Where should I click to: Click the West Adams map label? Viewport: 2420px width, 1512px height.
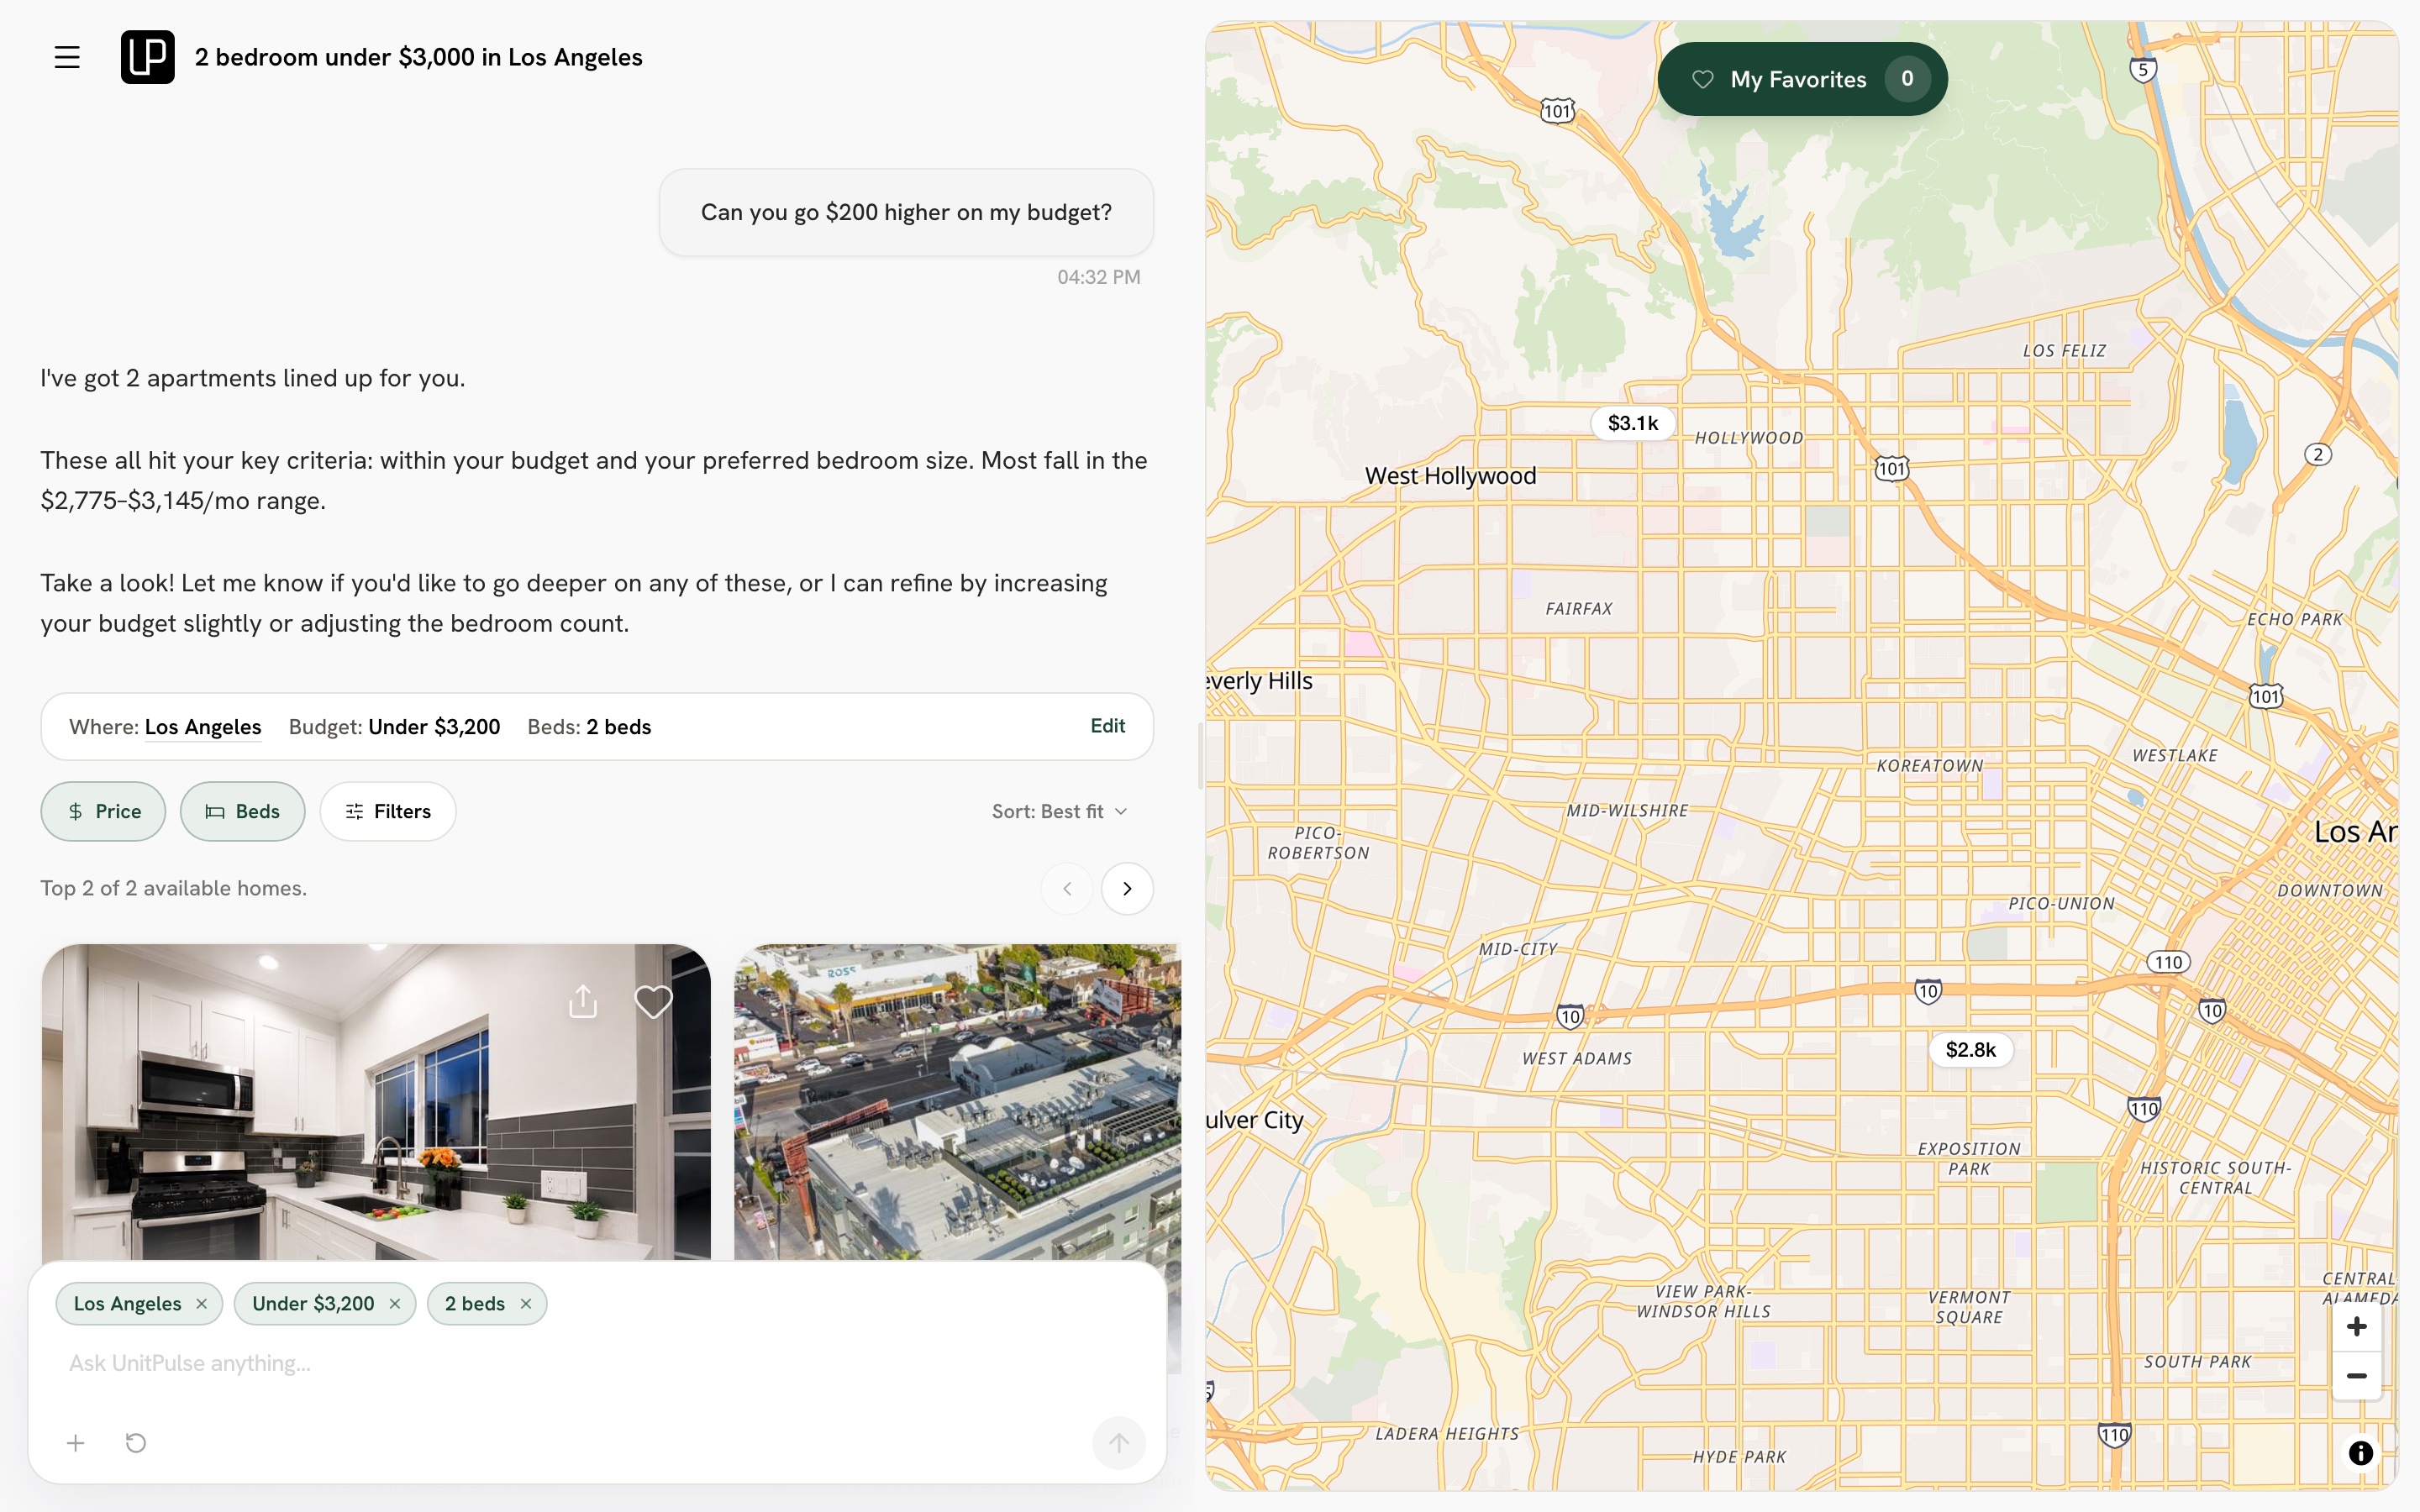click(x=1577, y=1059)
